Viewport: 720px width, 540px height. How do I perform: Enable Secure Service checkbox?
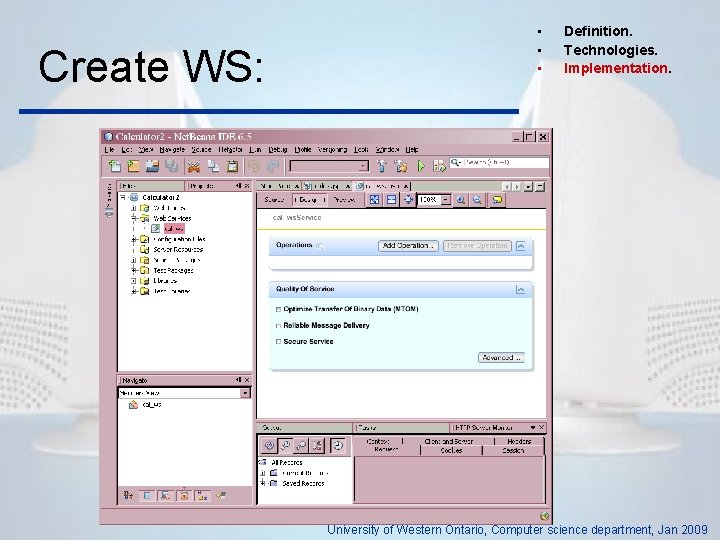tap(278, 342)
